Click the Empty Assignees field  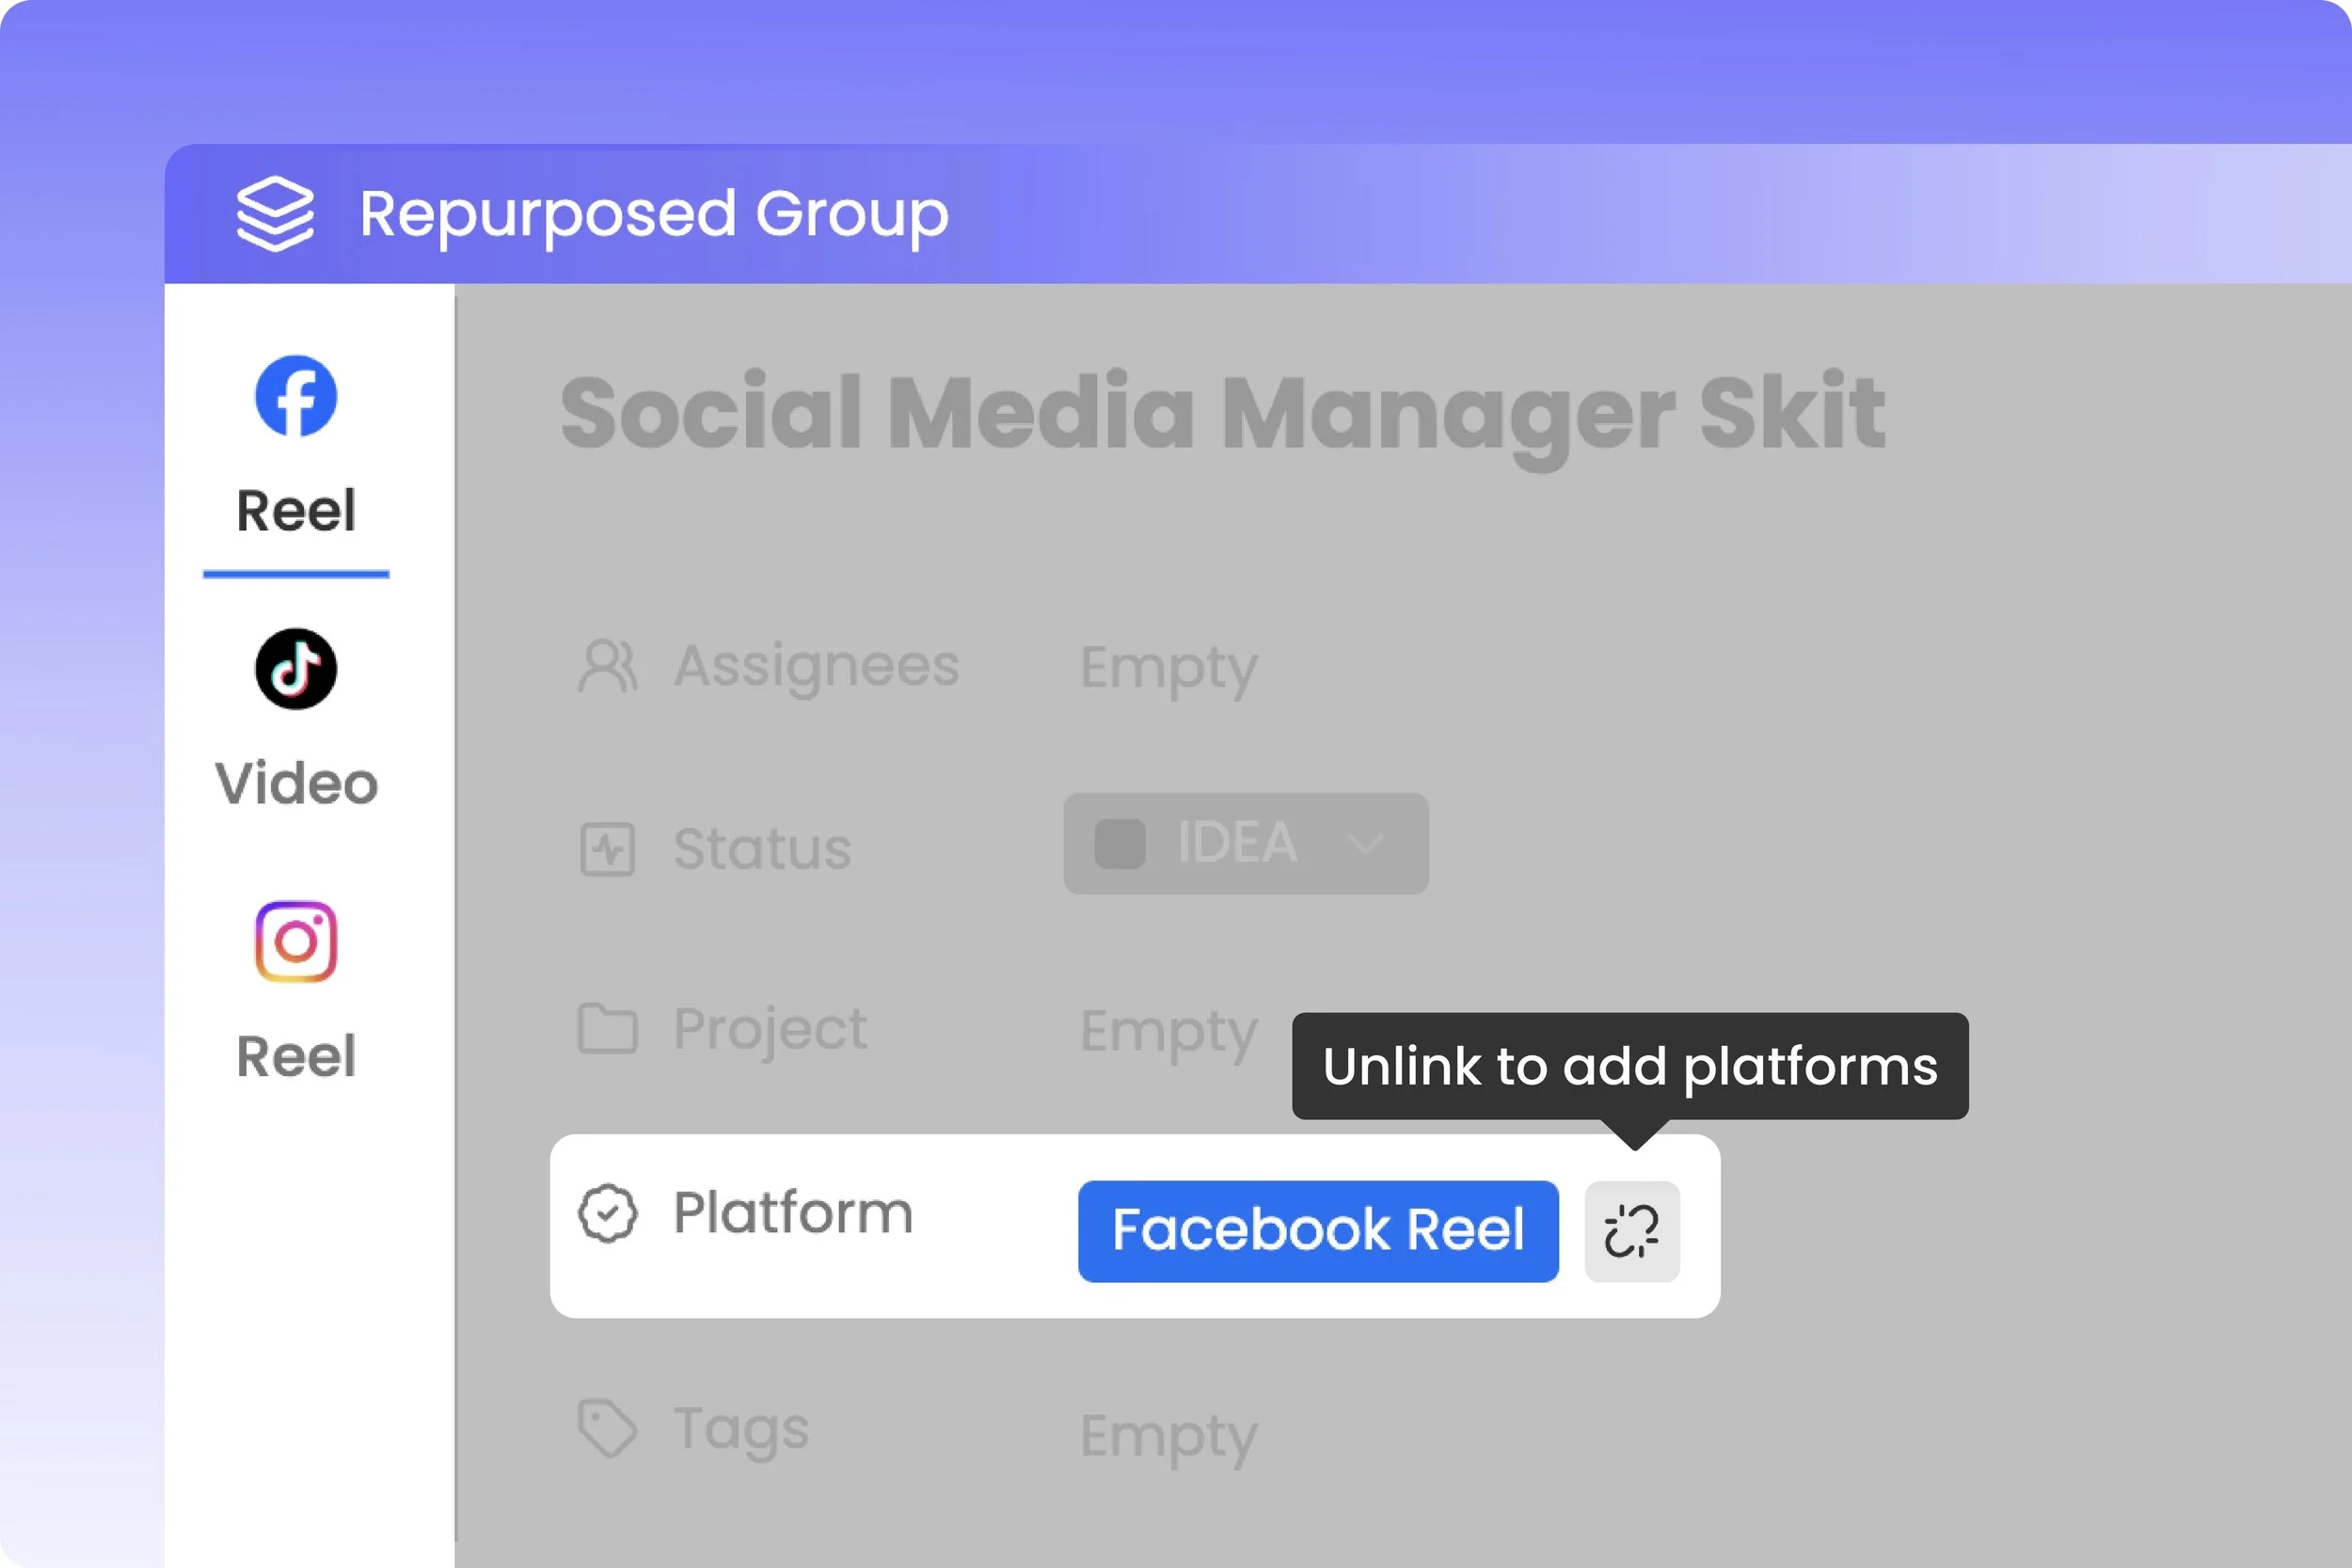tap(1168, 667)
